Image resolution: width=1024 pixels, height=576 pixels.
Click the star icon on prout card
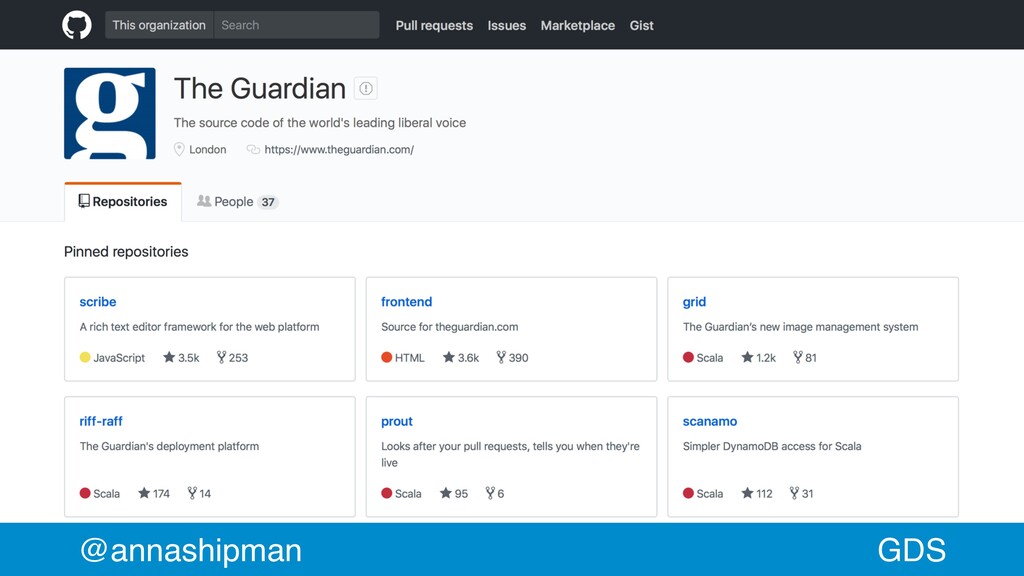[x=446, y=493]
